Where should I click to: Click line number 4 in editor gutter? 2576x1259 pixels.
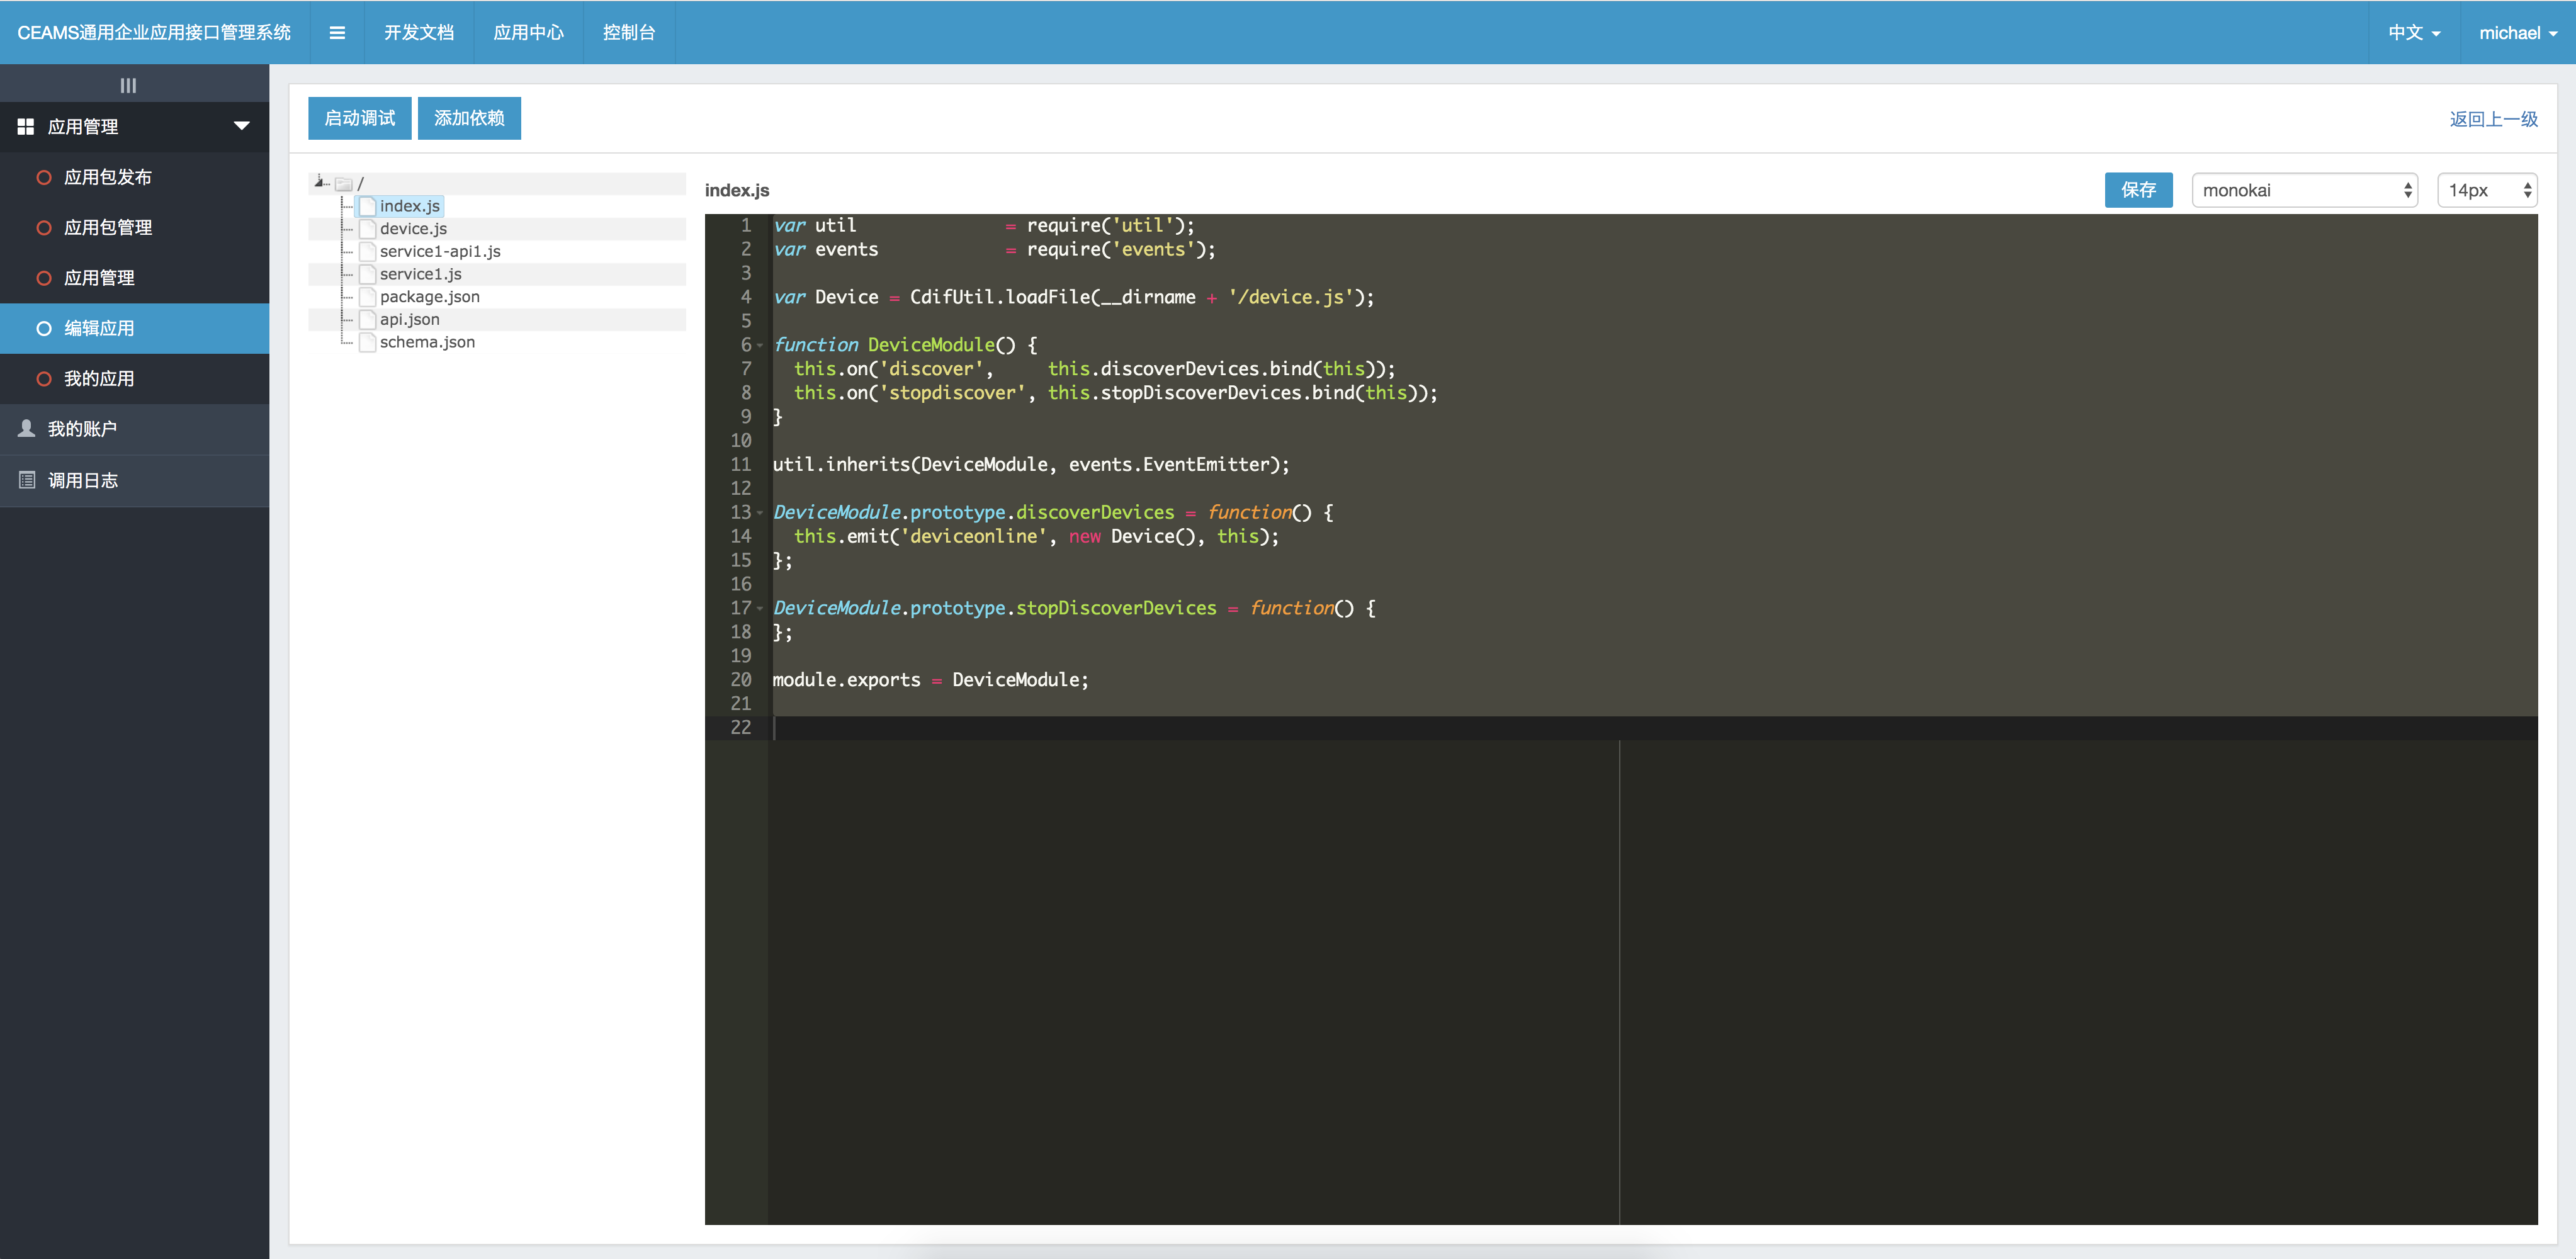tap(746, 297)
